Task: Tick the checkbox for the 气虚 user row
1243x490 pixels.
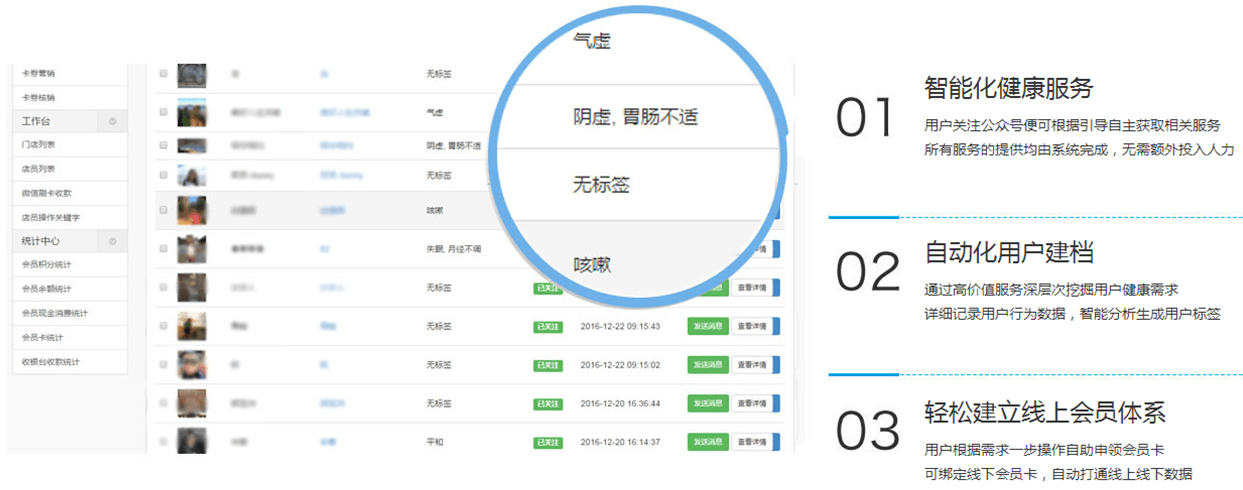Action: [x=164, y=110]
